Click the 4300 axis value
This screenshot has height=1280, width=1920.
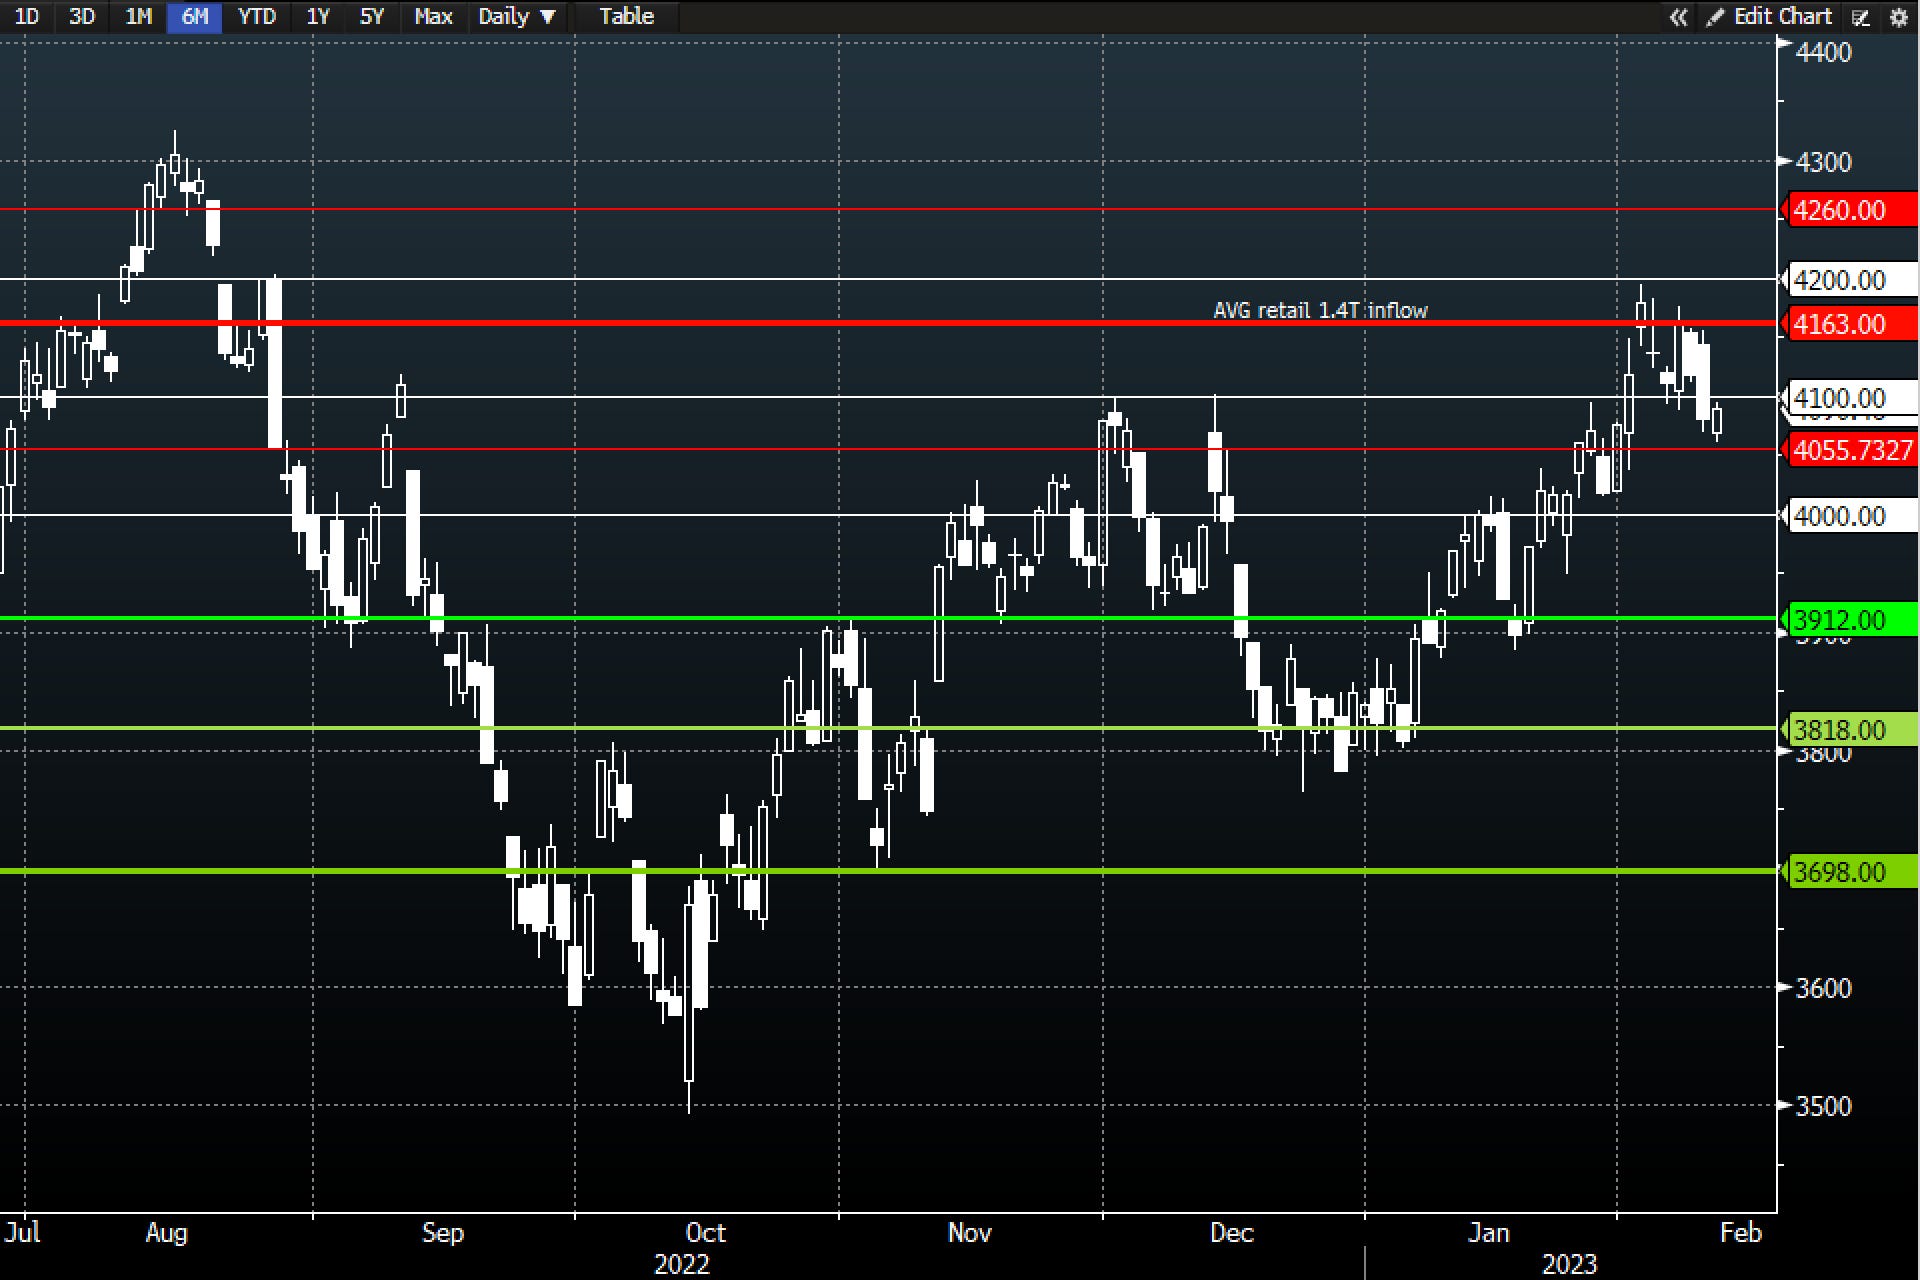pyautogui.click(x=1824, y=161)
